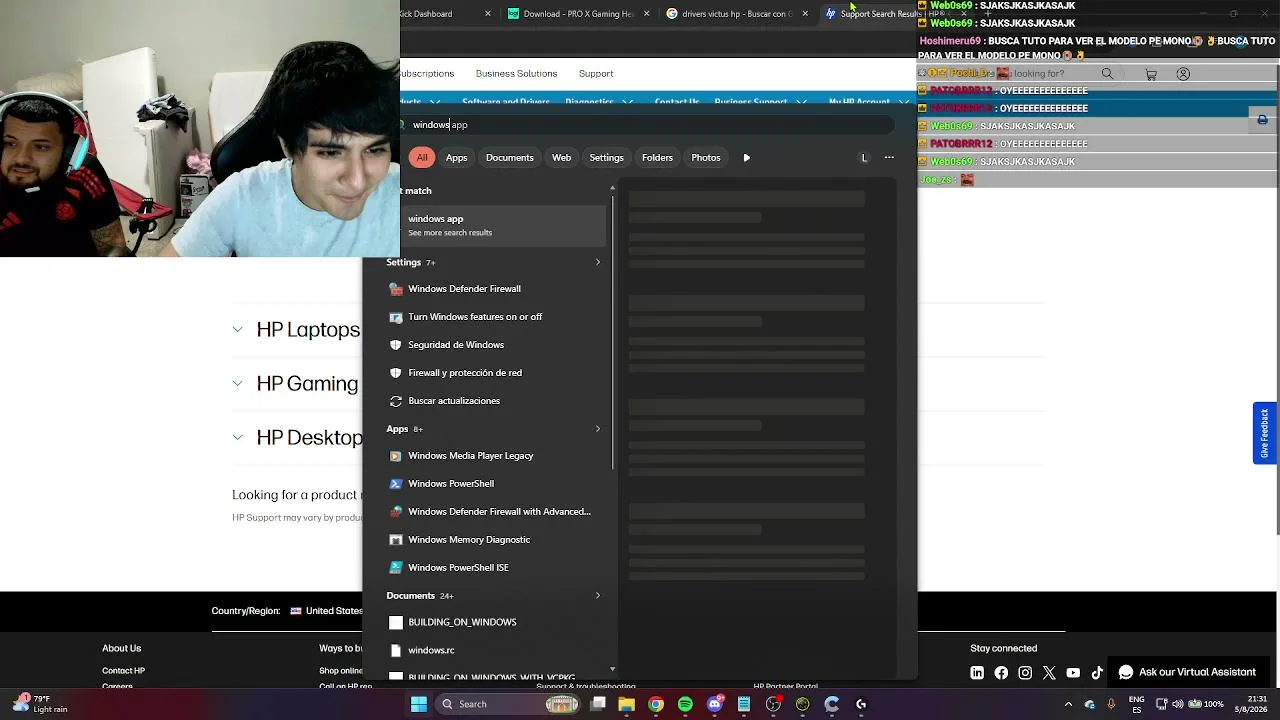Expand the Settings results group
The height and width of the screenshot is (720, 1280).
pos(598,263)
